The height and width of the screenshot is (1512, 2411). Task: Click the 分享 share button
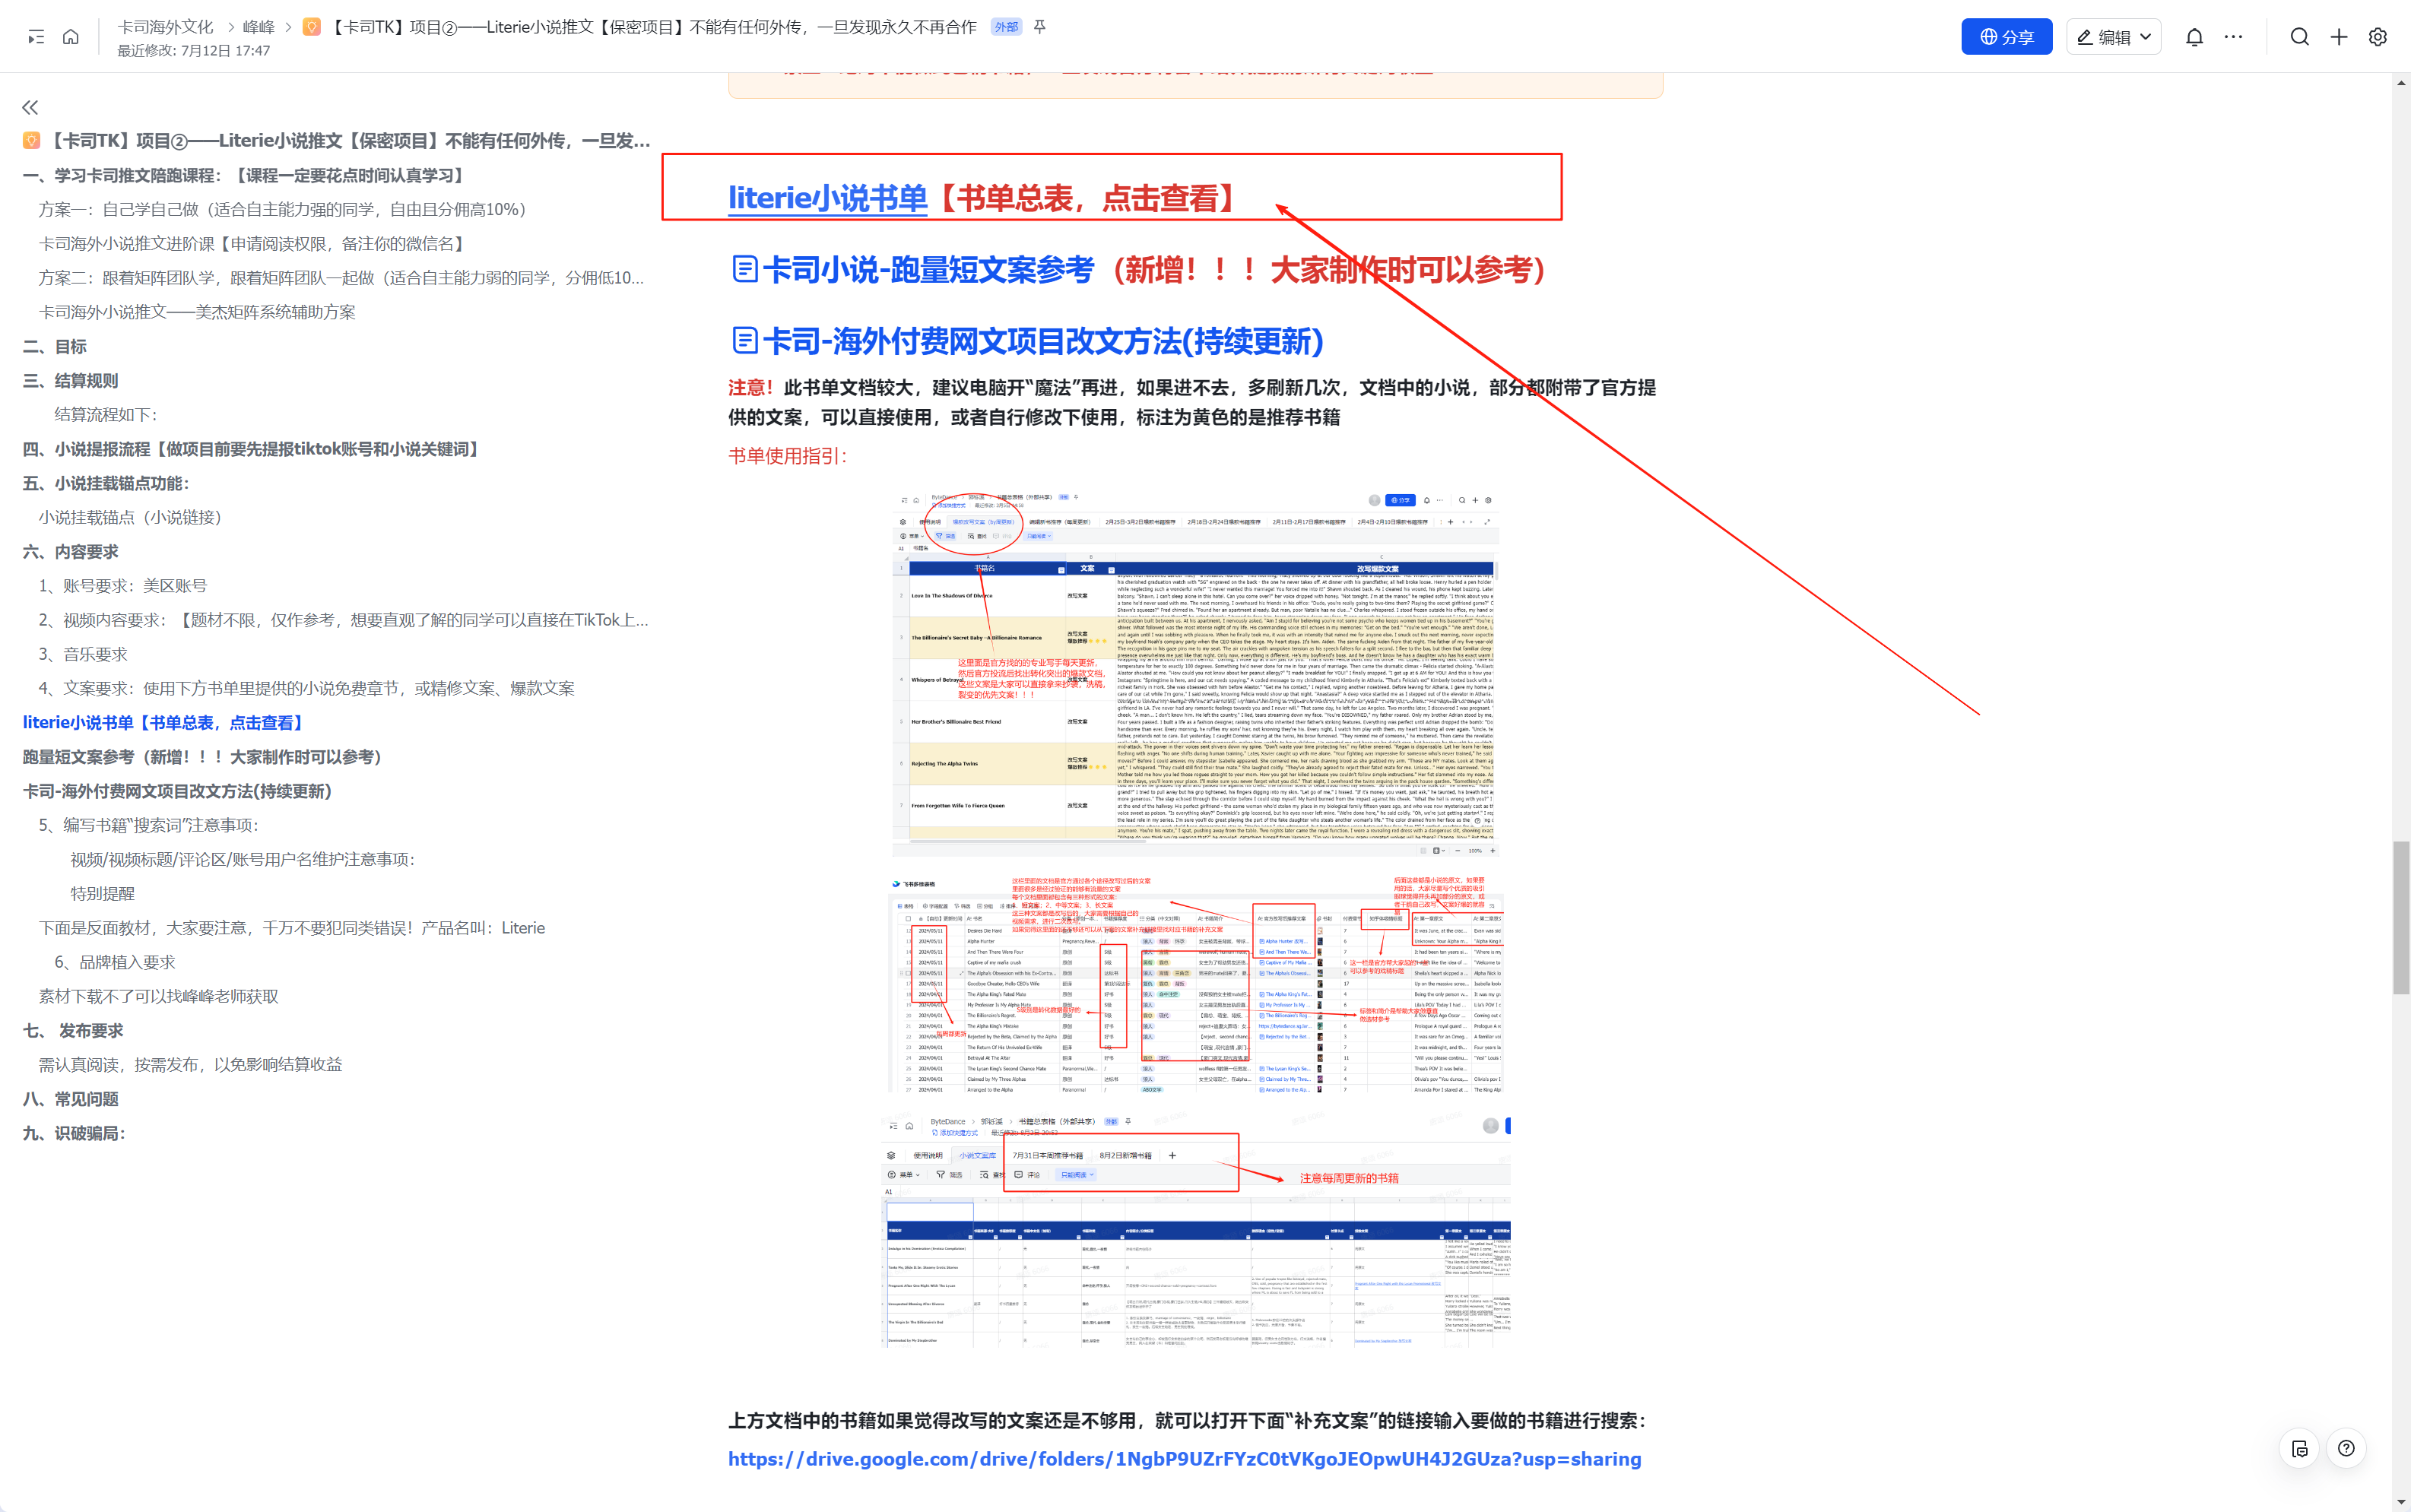2006,37
